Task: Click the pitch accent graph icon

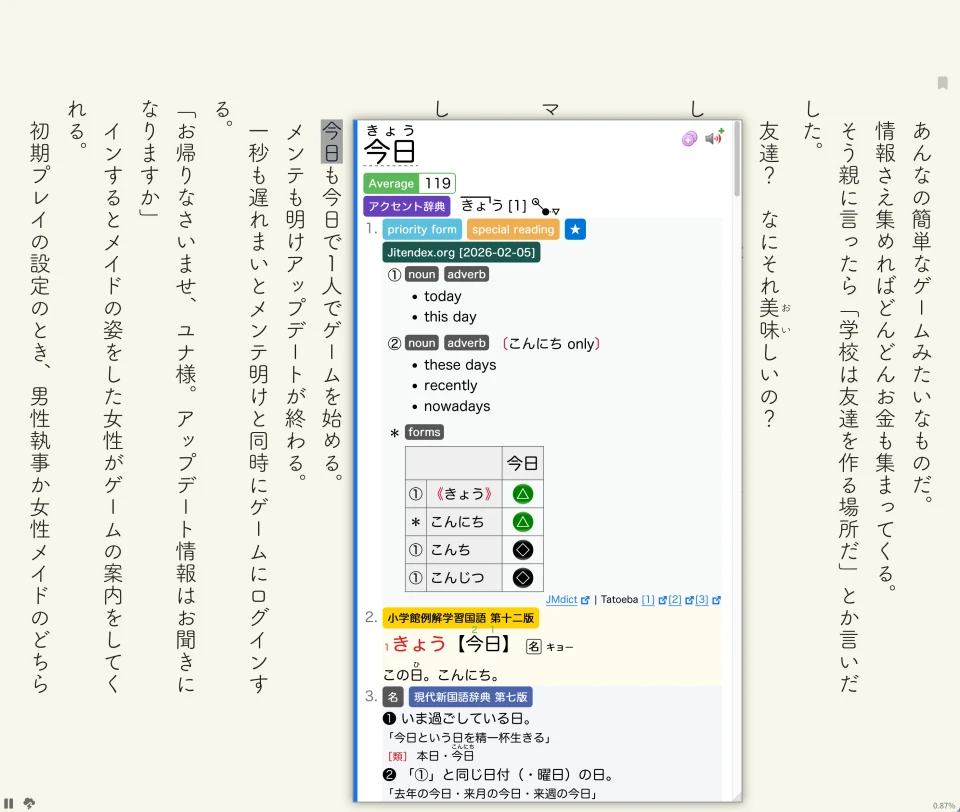Action: 545,206
